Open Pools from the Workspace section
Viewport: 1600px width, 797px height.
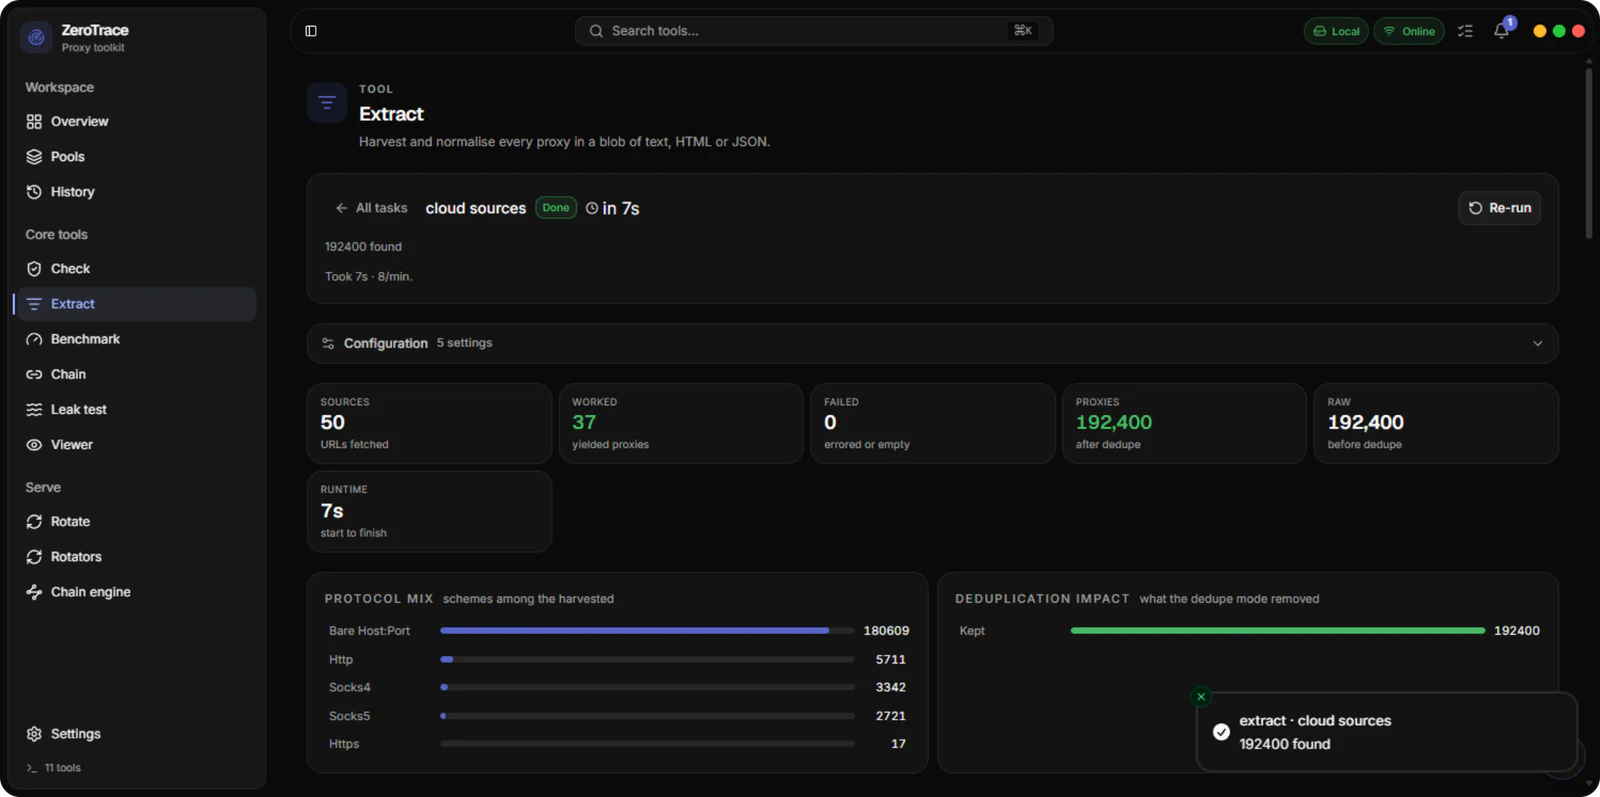[x=136, y=157]
